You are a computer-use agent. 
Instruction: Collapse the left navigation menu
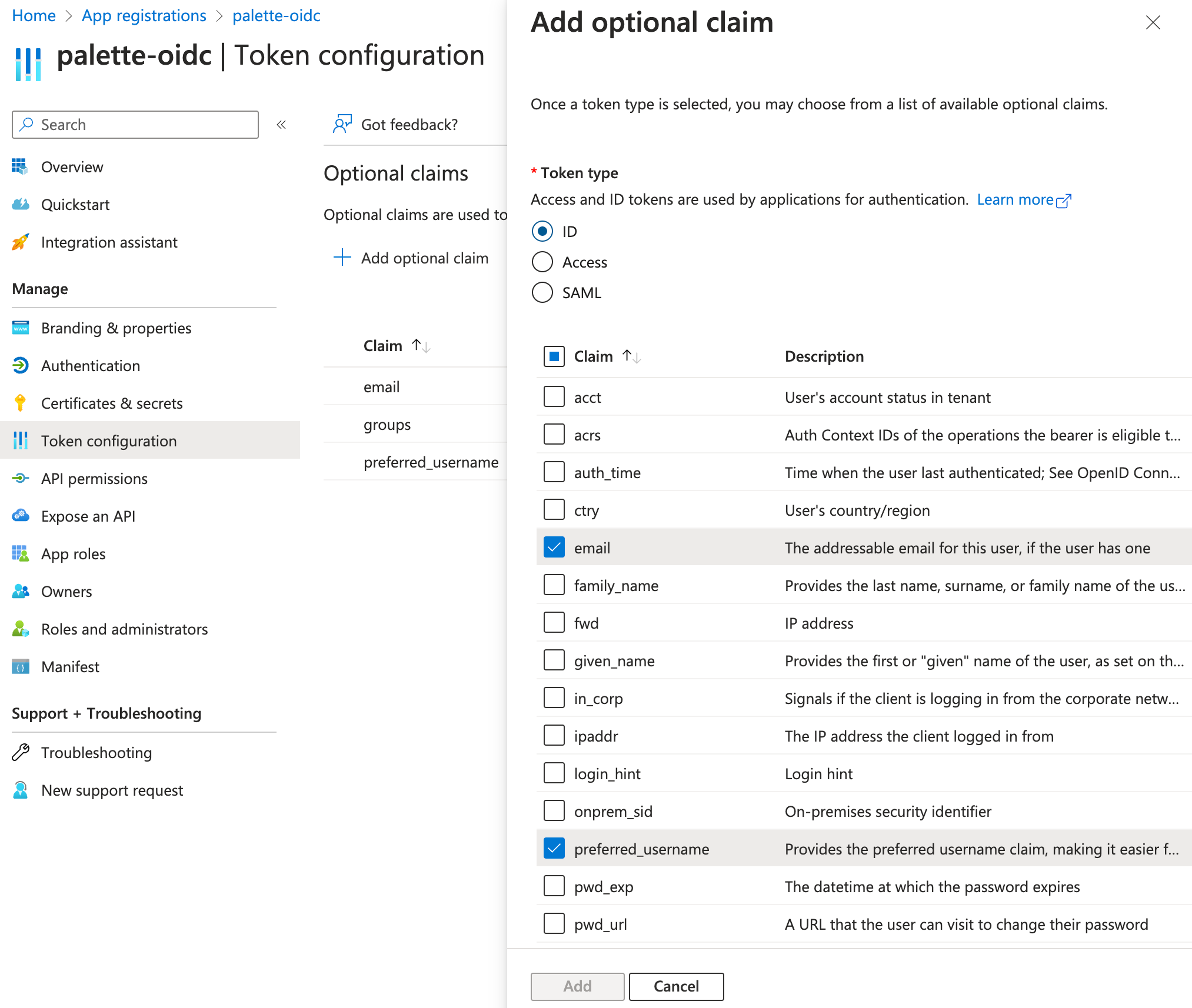(281, 125)
